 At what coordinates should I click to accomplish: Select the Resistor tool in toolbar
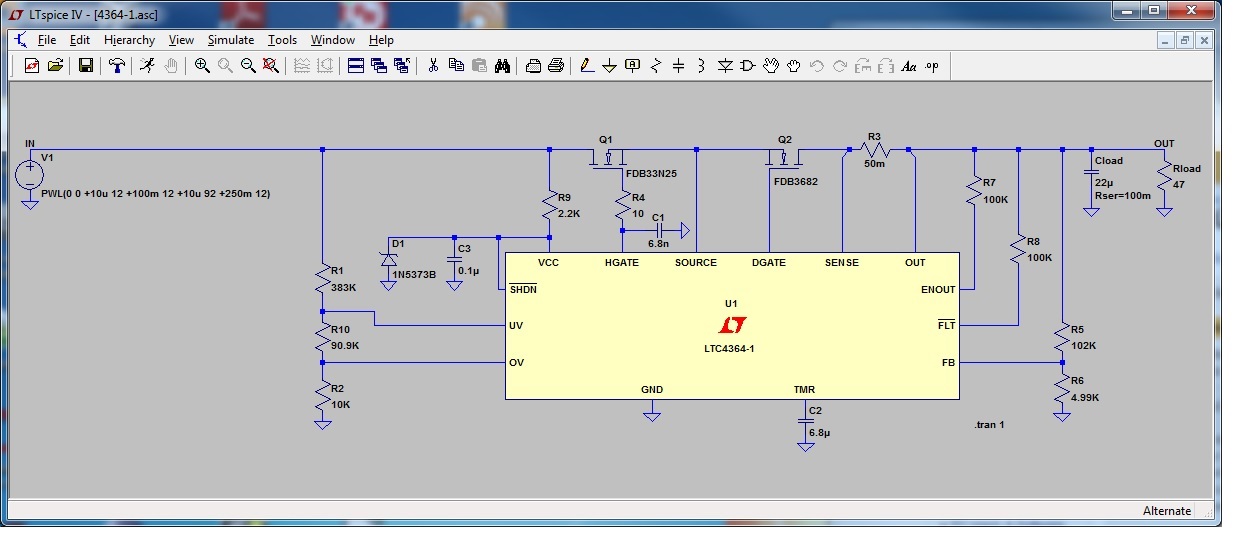point(656,66)
